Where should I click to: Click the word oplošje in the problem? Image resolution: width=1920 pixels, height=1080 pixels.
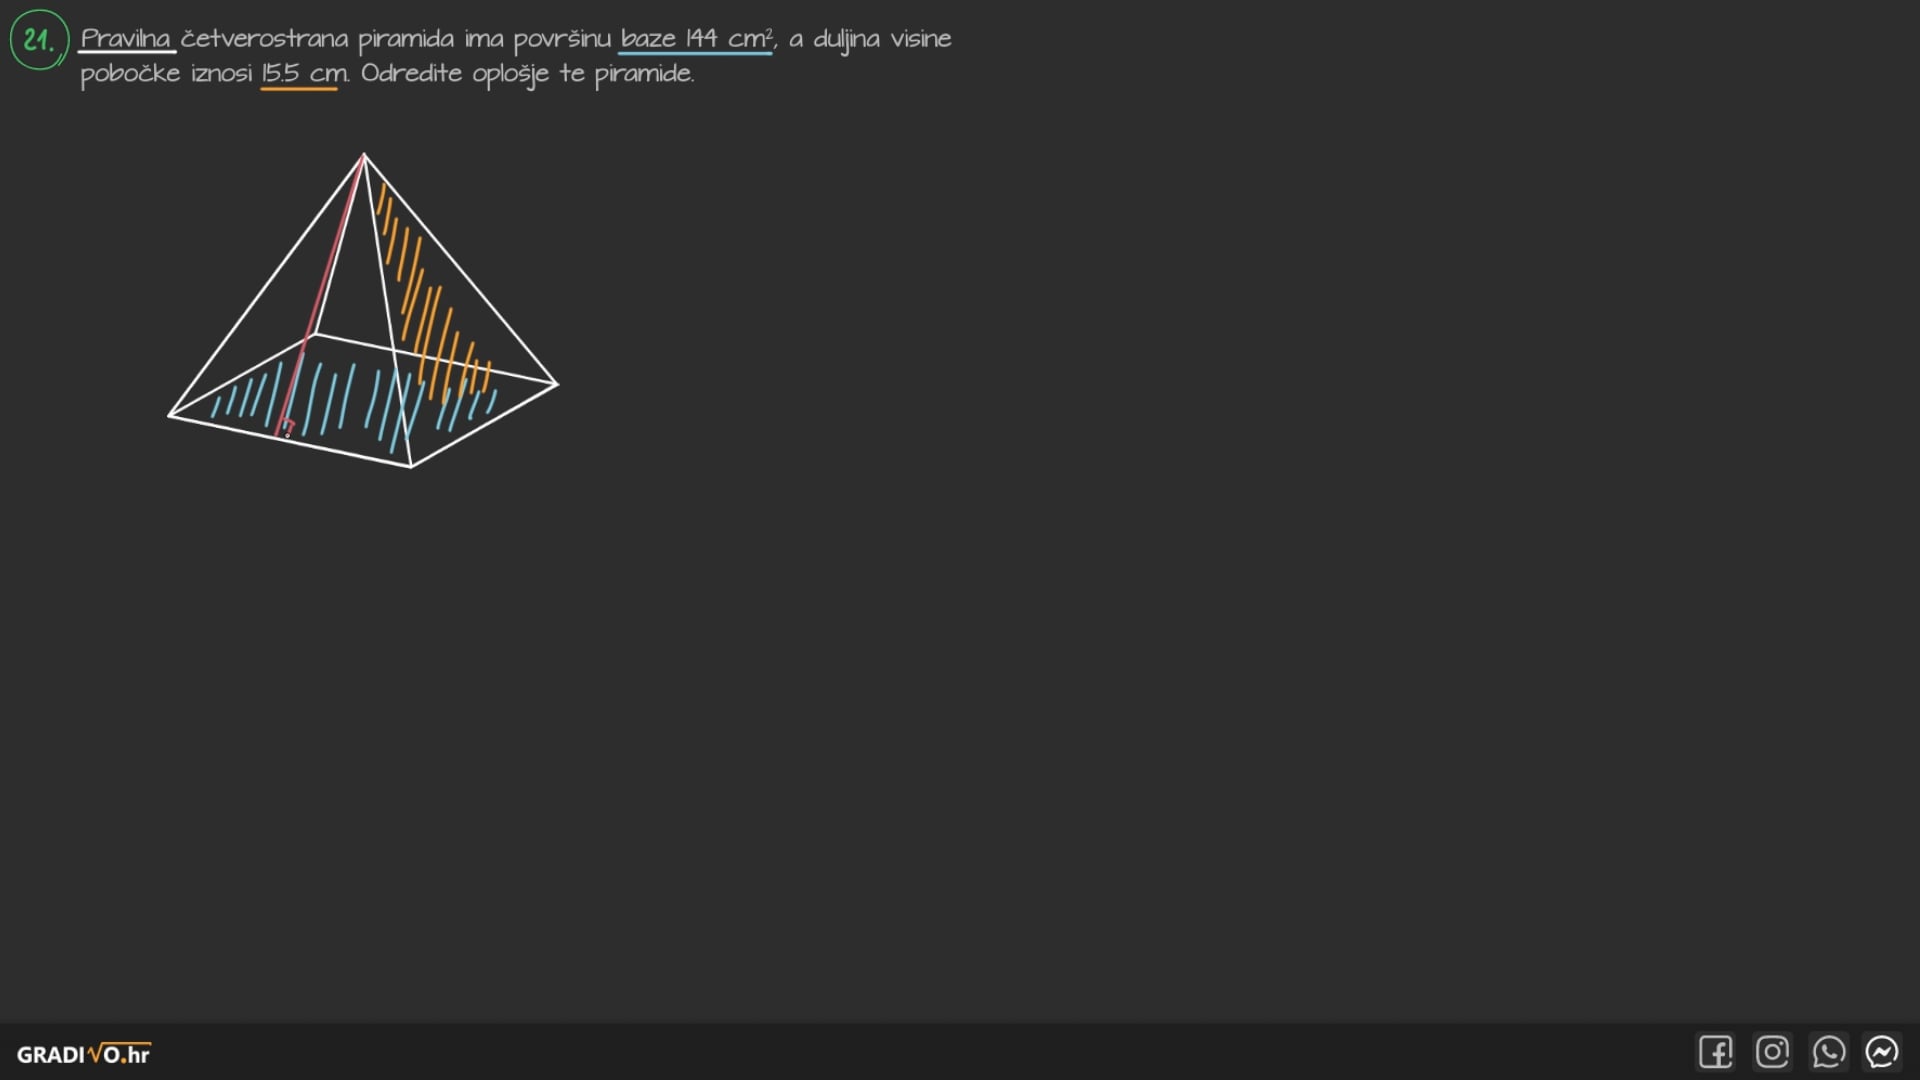(x=510, y=74)
